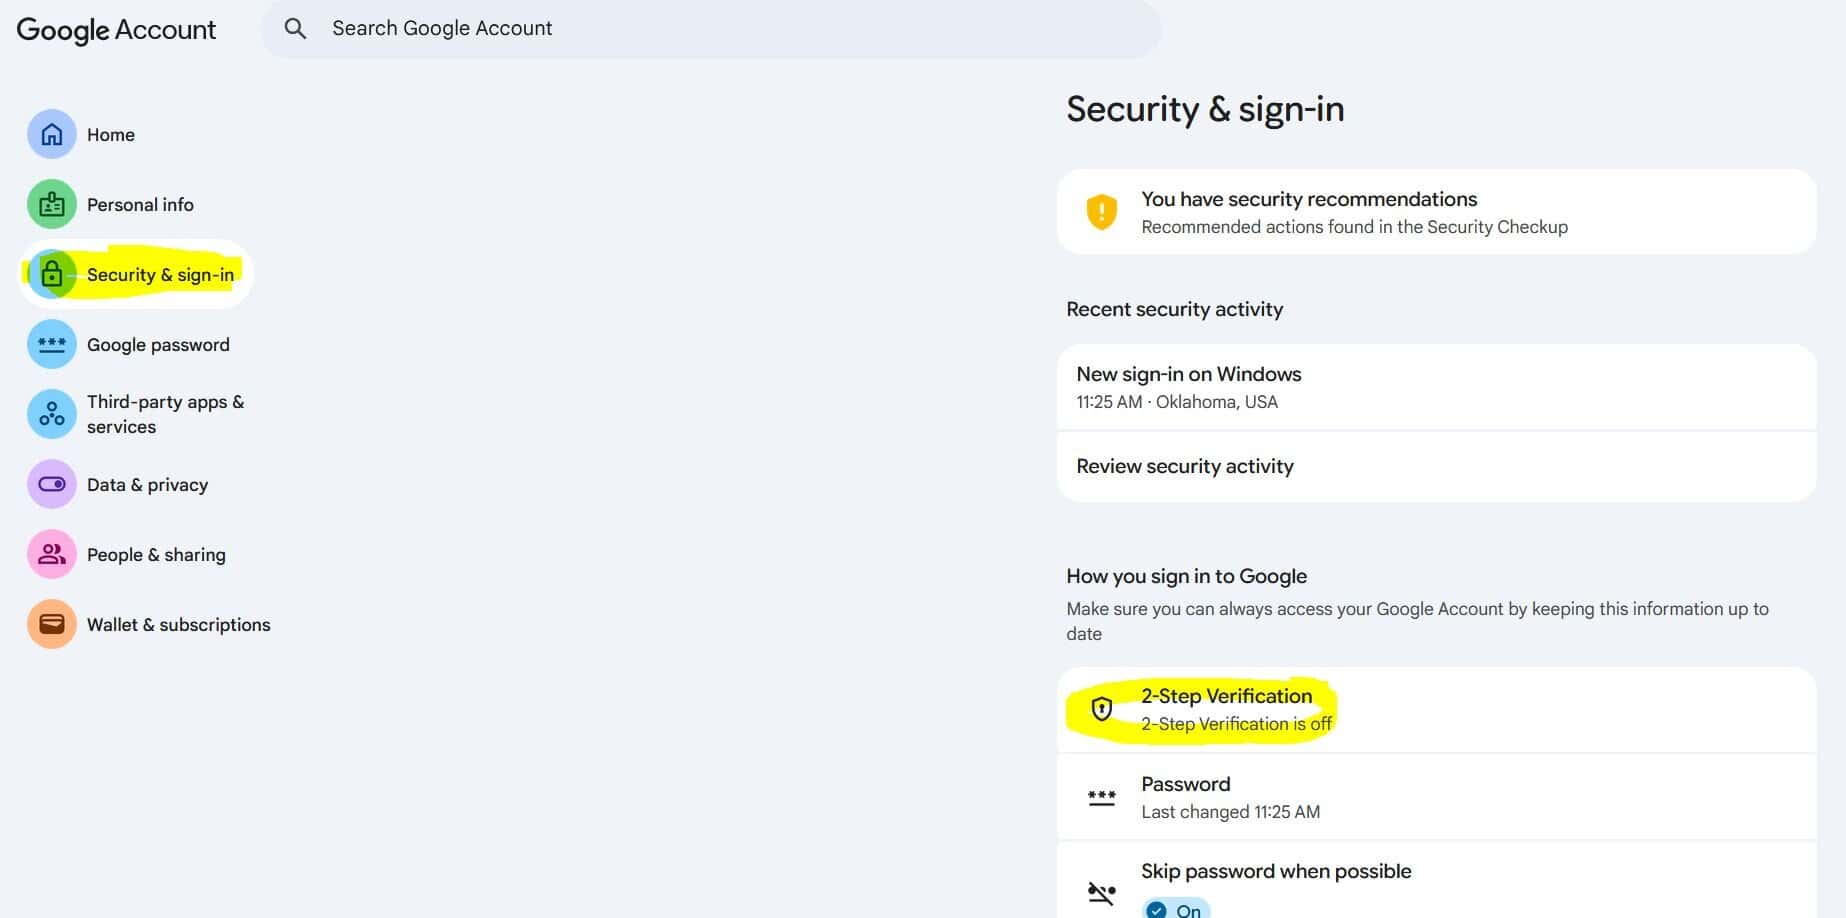Click the 2-Step Verification shield icon

[x=1101, y=709]
